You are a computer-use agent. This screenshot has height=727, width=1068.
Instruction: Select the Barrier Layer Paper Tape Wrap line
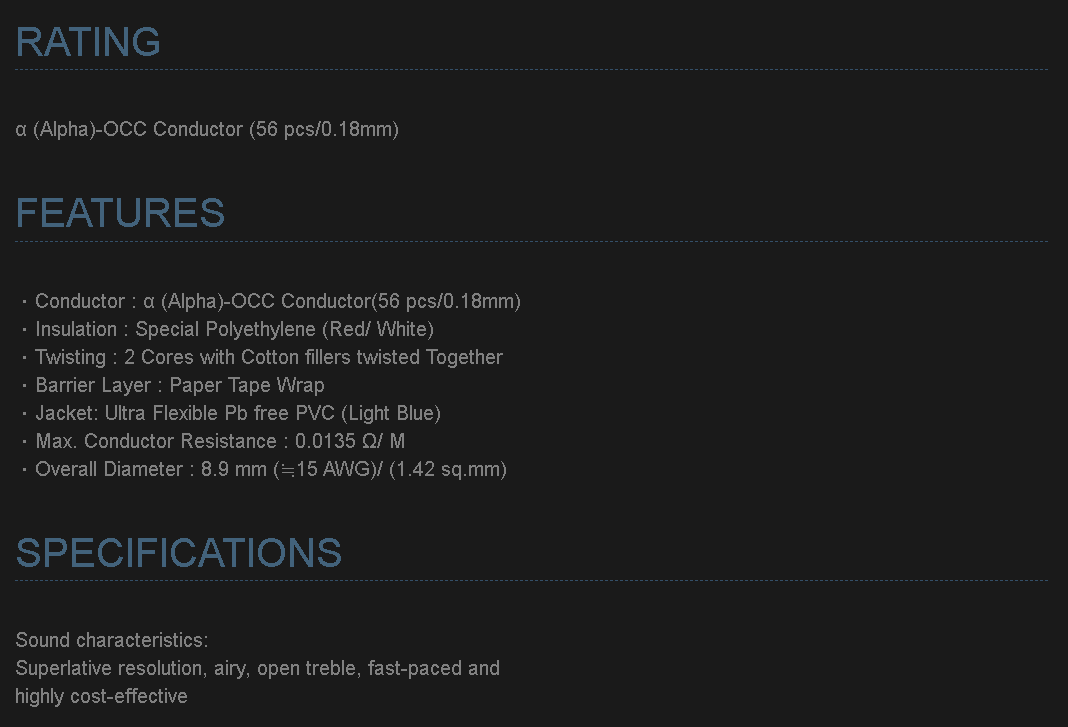pos(180,385)
